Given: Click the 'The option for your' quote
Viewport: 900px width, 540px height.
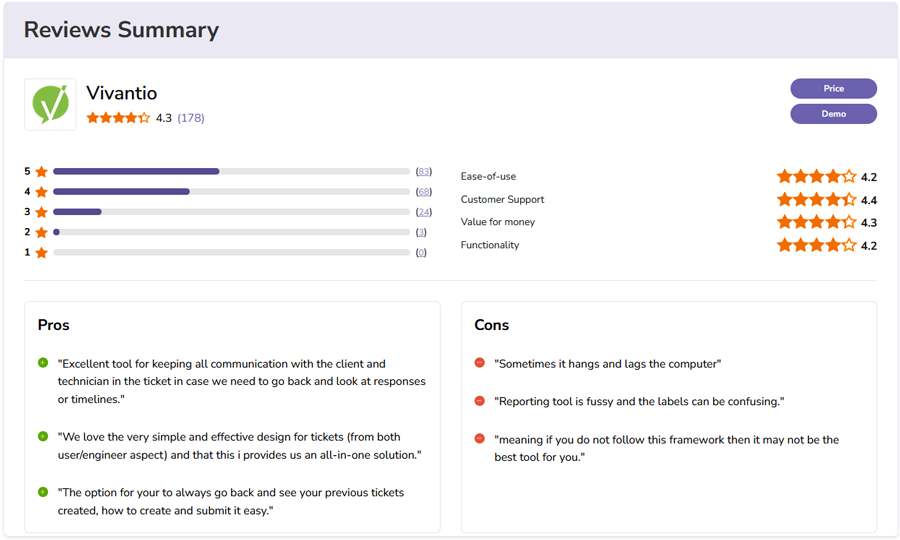Looking at the screenshot, I should coord(231,502).
